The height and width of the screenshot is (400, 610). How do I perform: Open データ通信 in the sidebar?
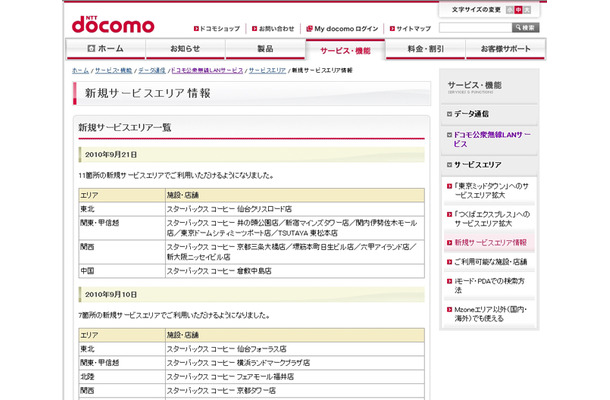click(x=471, y=114)
